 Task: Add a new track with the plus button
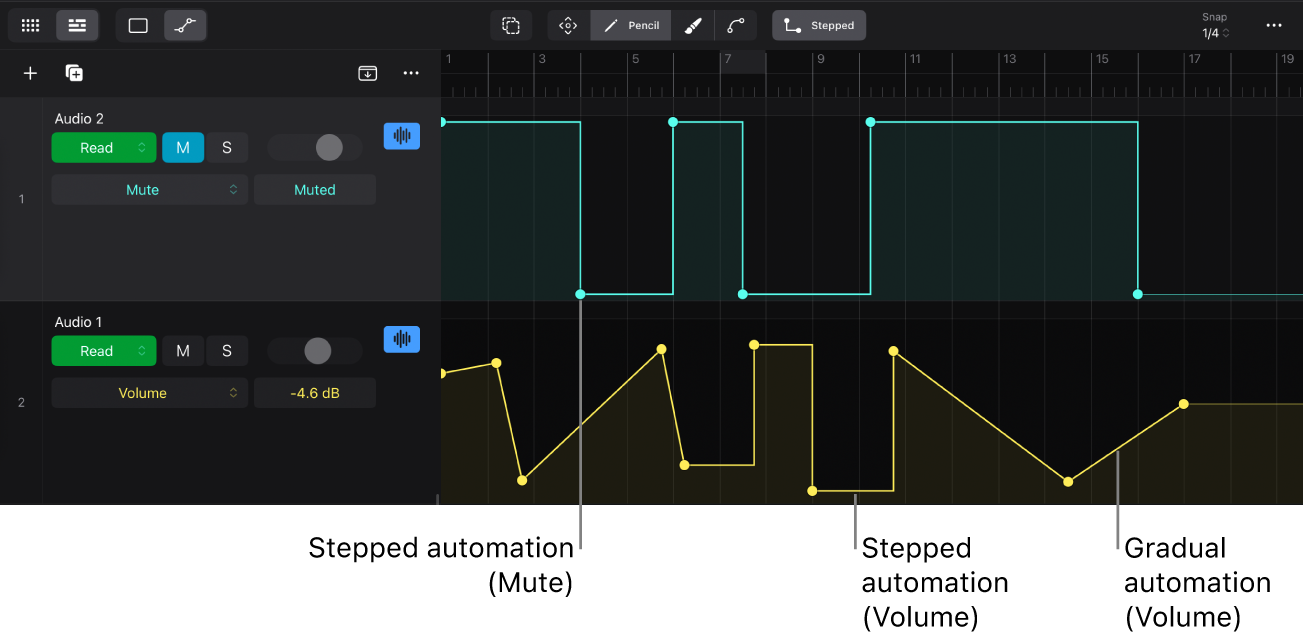[x=30, y=73]
